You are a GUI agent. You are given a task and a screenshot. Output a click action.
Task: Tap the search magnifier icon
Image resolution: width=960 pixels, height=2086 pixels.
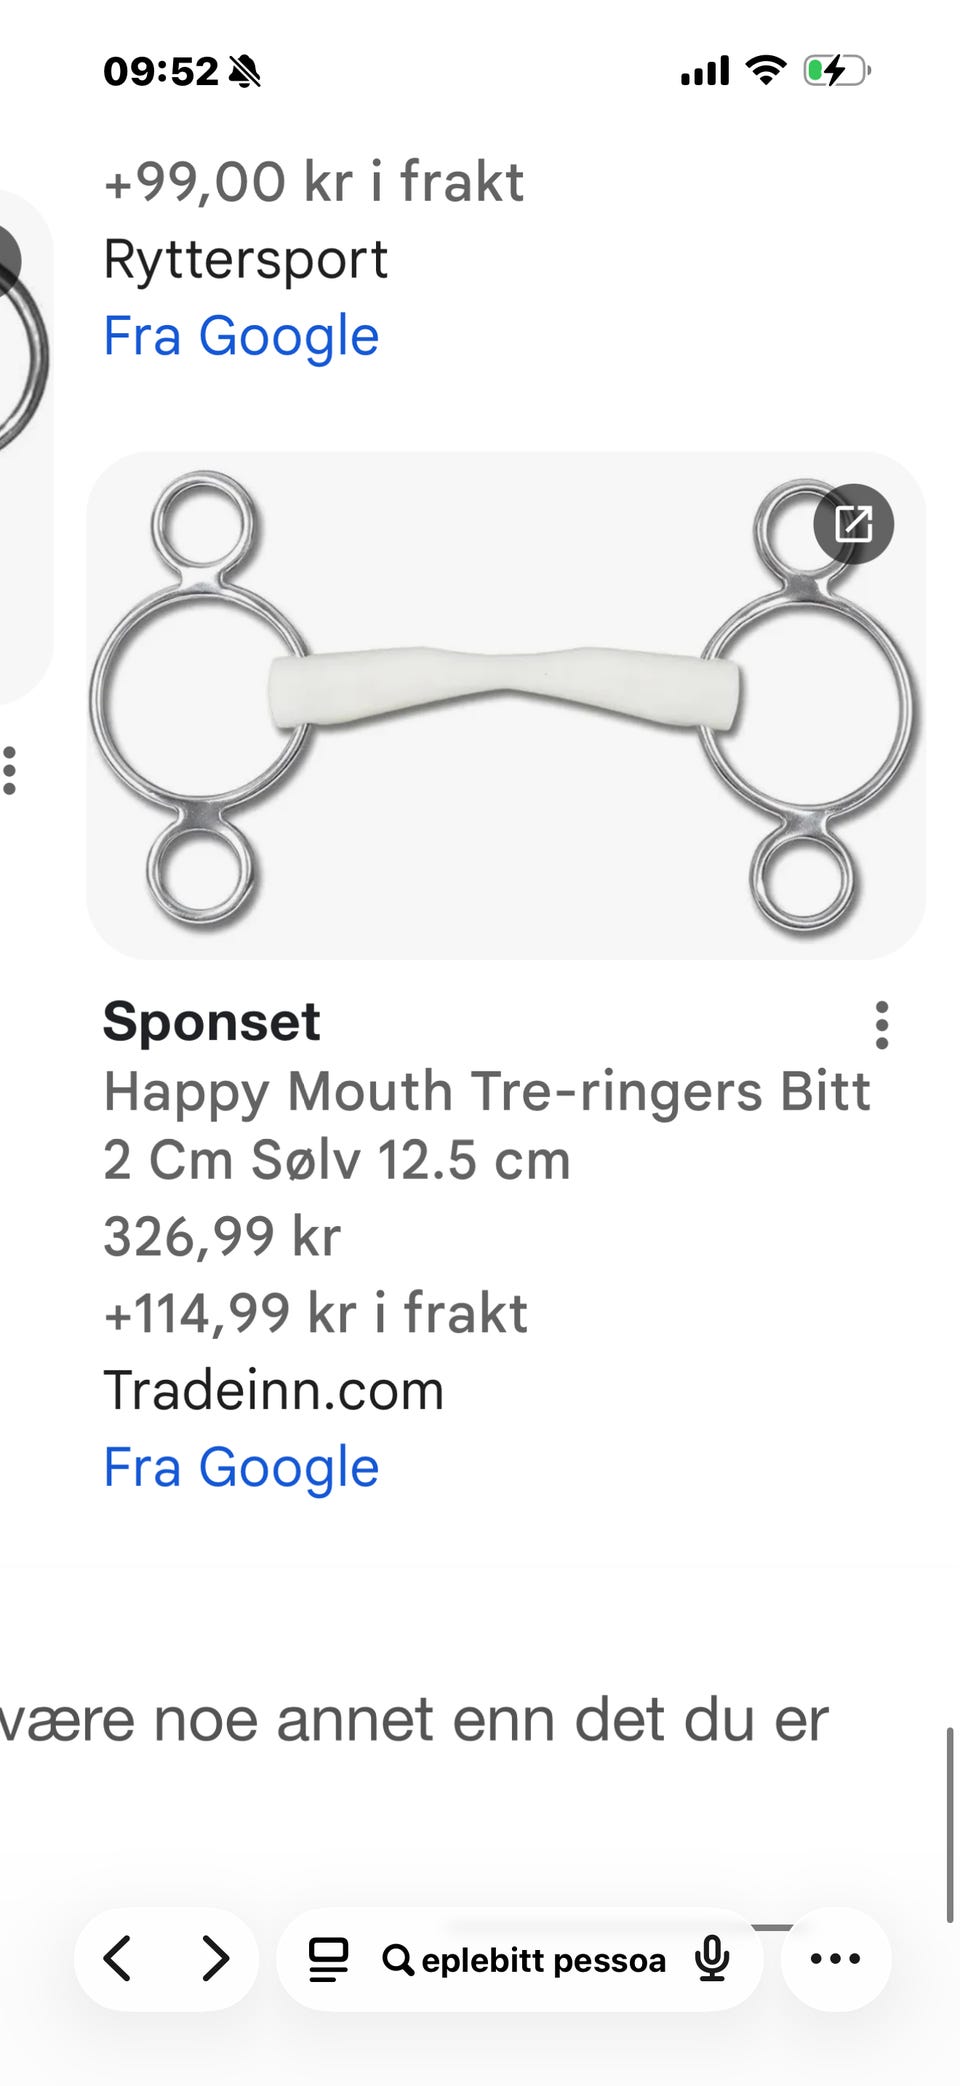pos(398,1960)
